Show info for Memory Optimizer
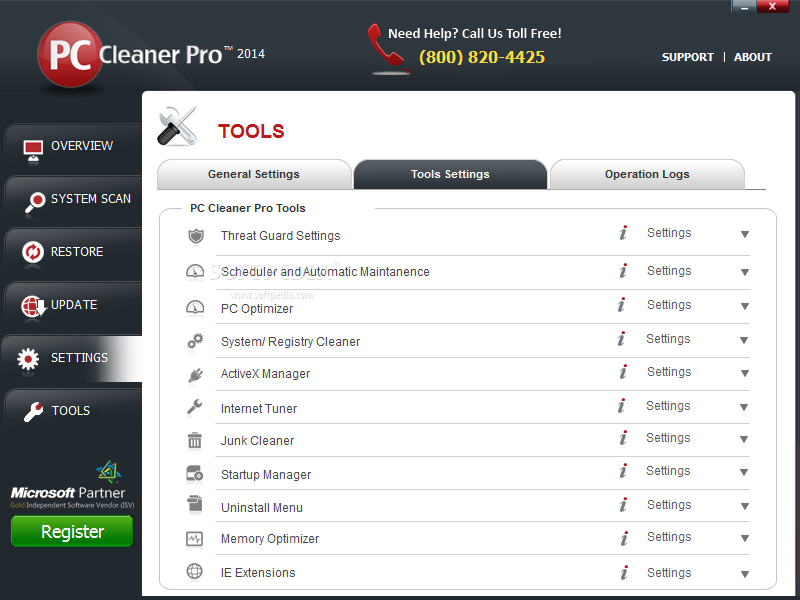This screenshot has width=800, height=600. coord(624,538)
